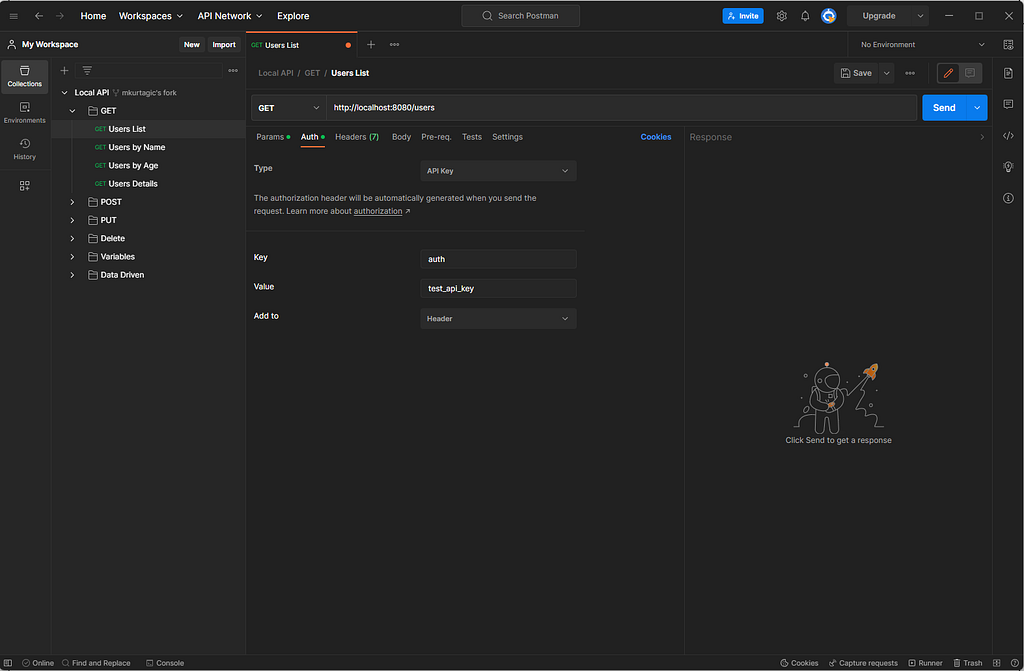This screenshot has width=1024, height=671.
Task: Expand the Variables folder
Action: pyautogui.click(x=72, y=257)
